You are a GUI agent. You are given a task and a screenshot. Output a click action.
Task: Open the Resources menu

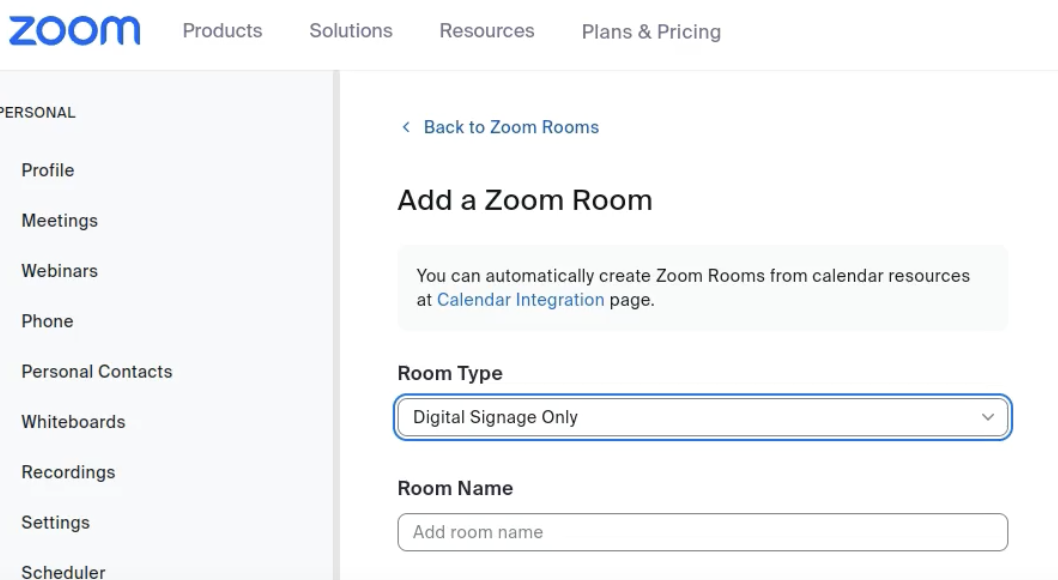[x=487, y=31]
